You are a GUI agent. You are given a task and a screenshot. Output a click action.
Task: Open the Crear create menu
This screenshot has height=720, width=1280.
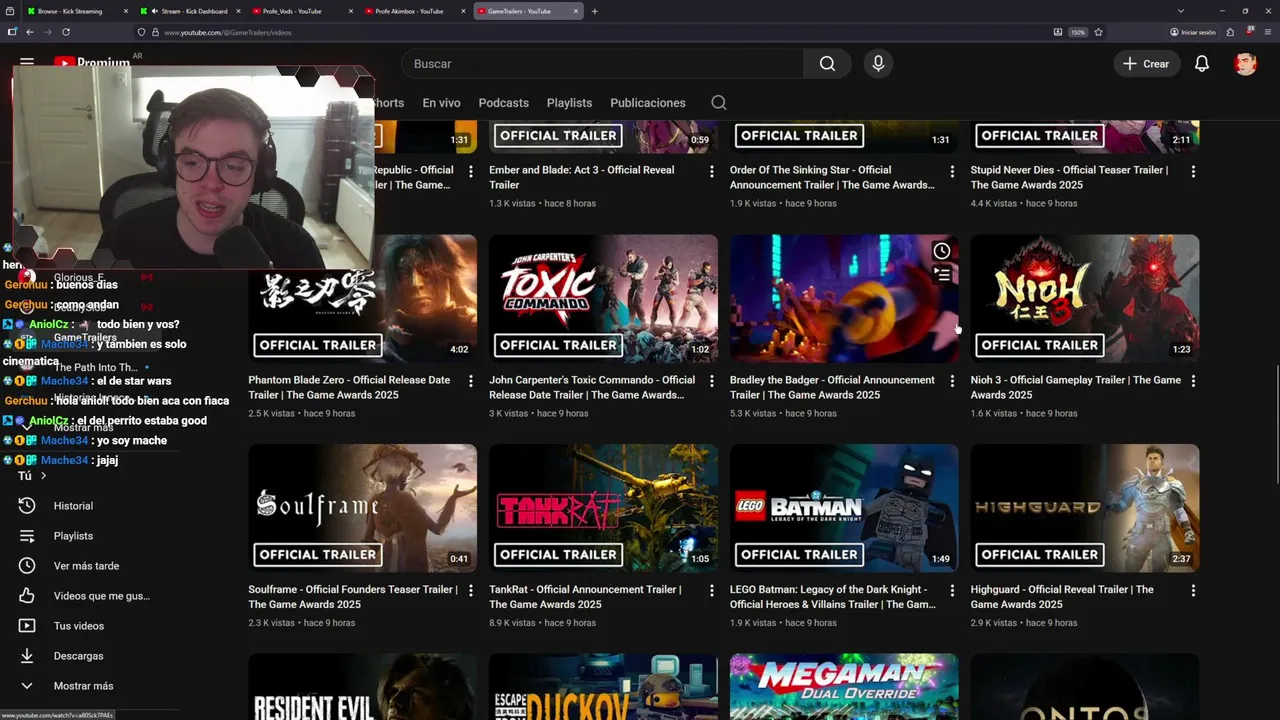tap(1146, 63)
